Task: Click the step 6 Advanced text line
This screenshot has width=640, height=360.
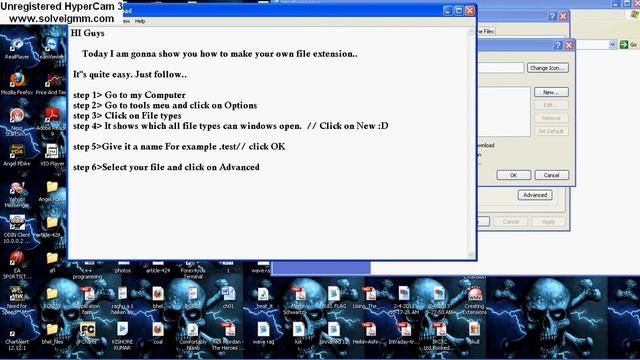Action: [x=166, y=167]
